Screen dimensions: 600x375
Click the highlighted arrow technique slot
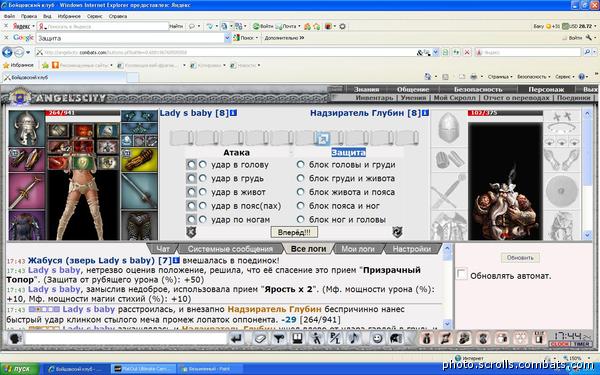(322, 138)
